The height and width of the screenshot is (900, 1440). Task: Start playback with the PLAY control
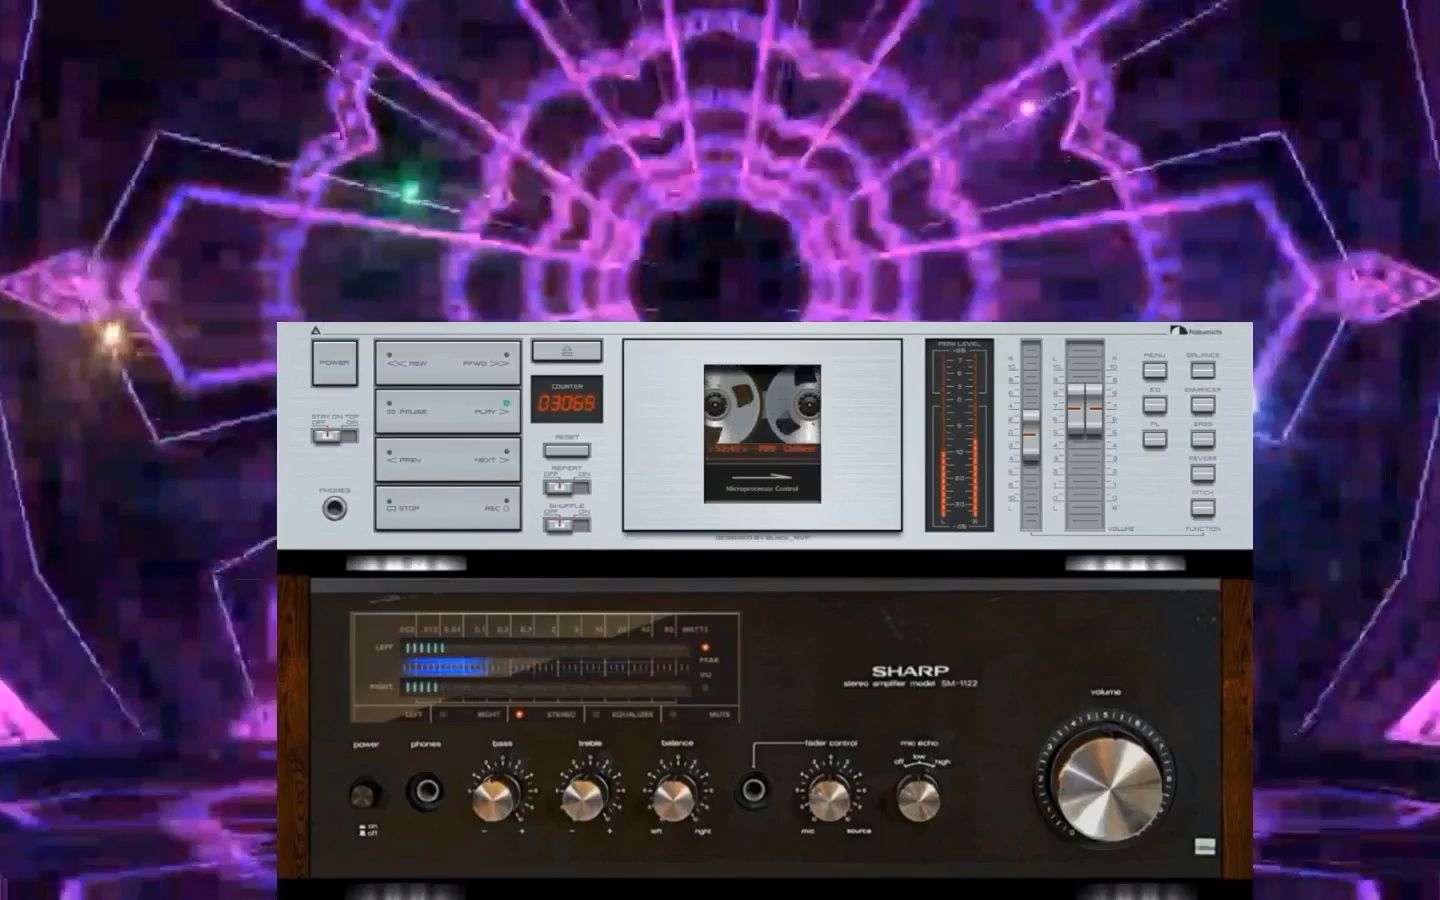coord(484,411)
